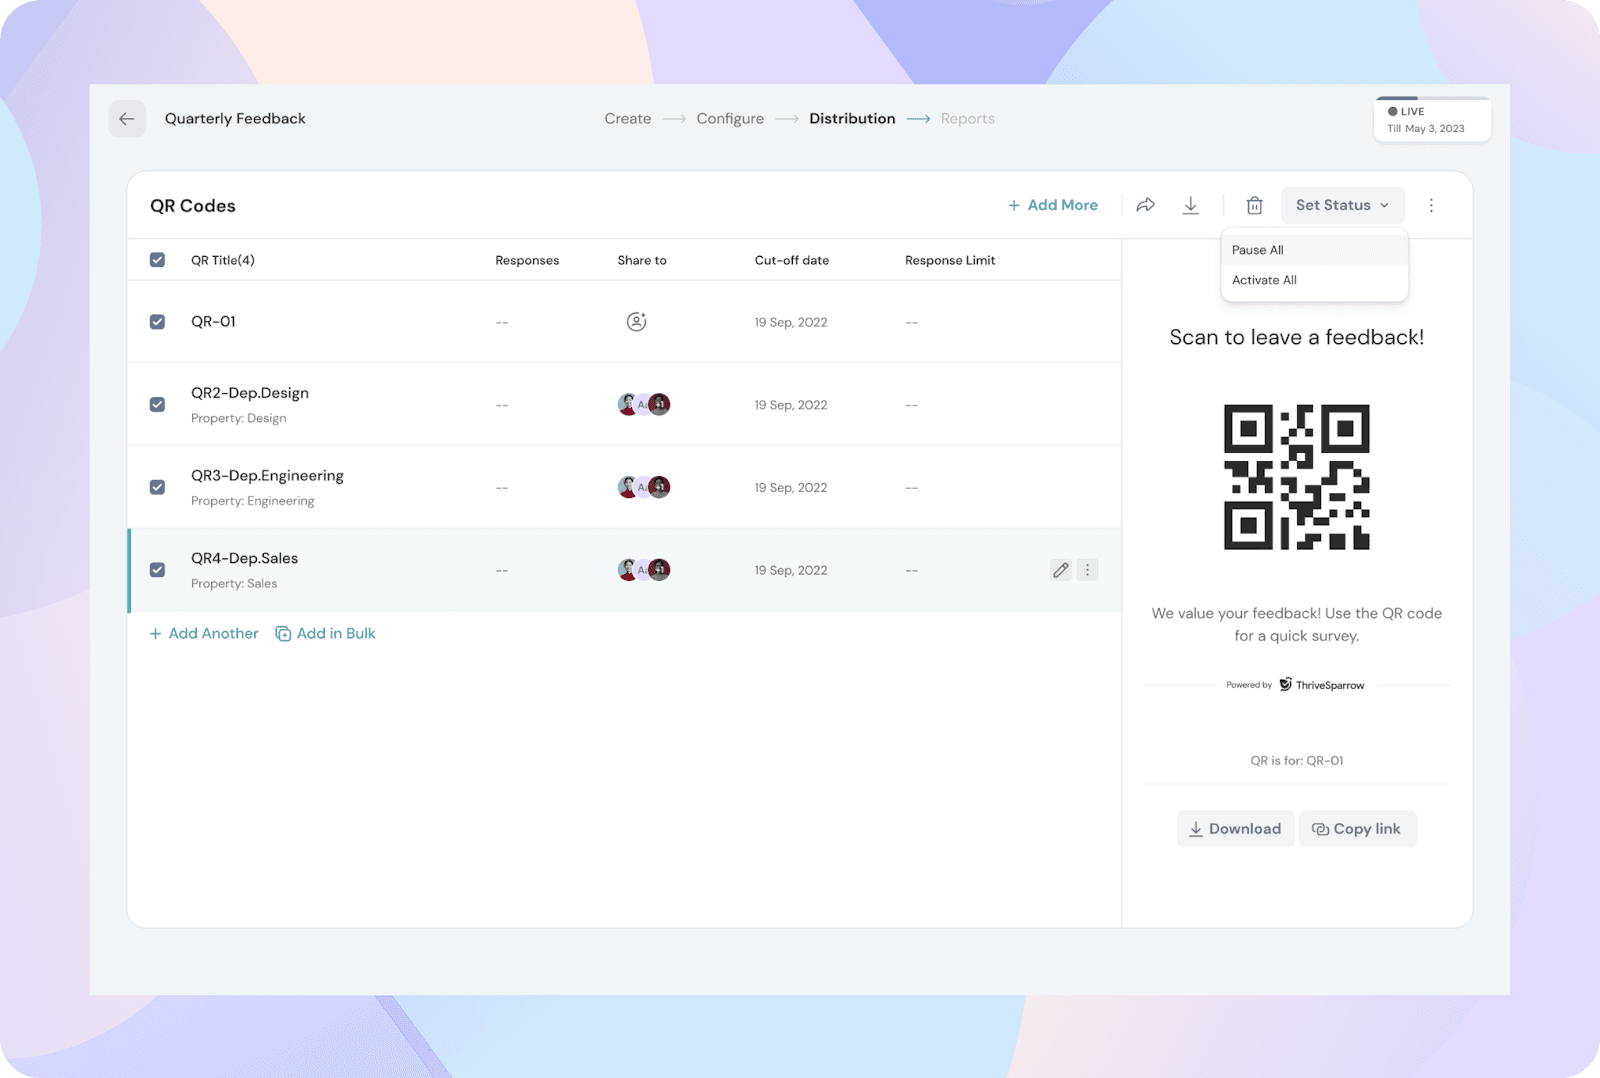1600x1078 pixels.
Task: Collapse the Set Status dropdown
Action: [1342, 205]
